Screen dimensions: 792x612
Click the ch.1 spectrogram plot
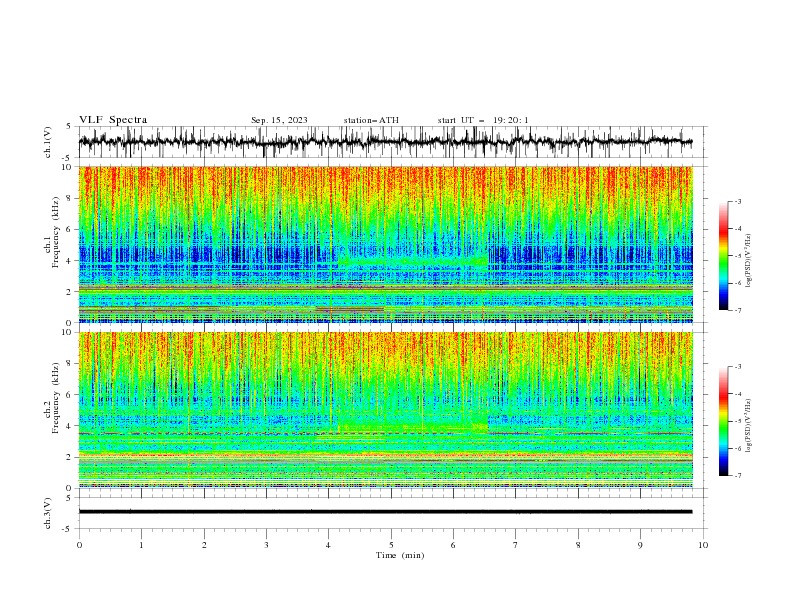click(x=386, y=244)
